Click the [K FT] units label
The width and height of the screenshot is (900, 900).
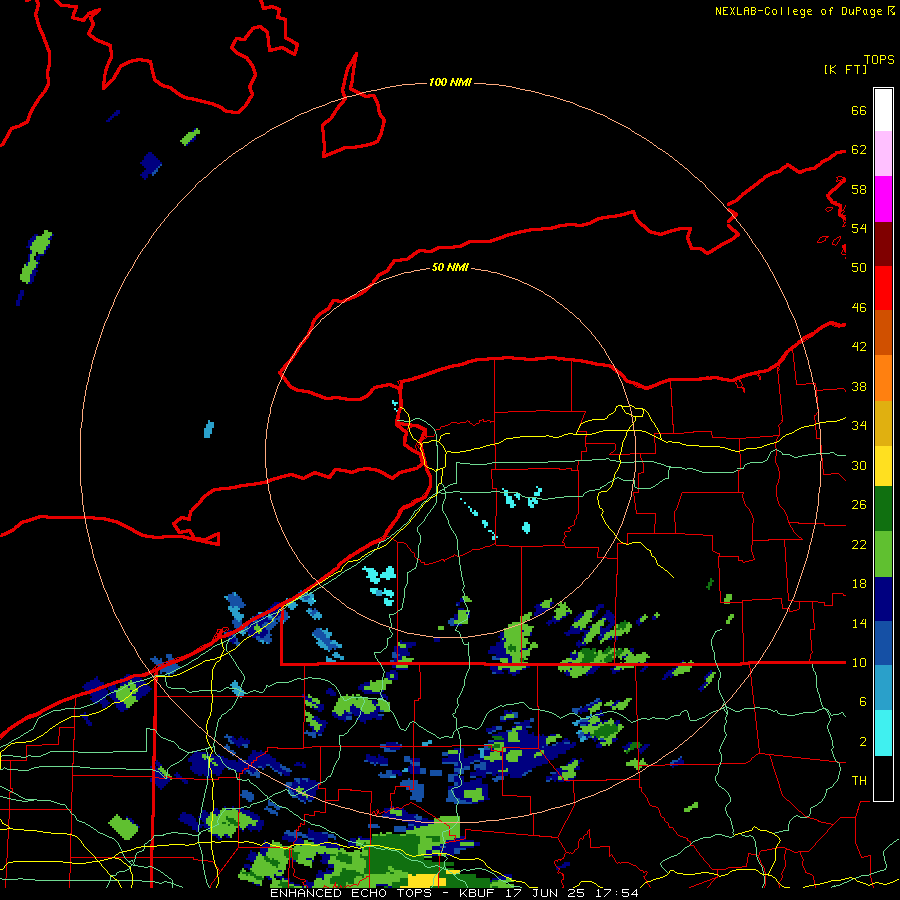point(845,70)
